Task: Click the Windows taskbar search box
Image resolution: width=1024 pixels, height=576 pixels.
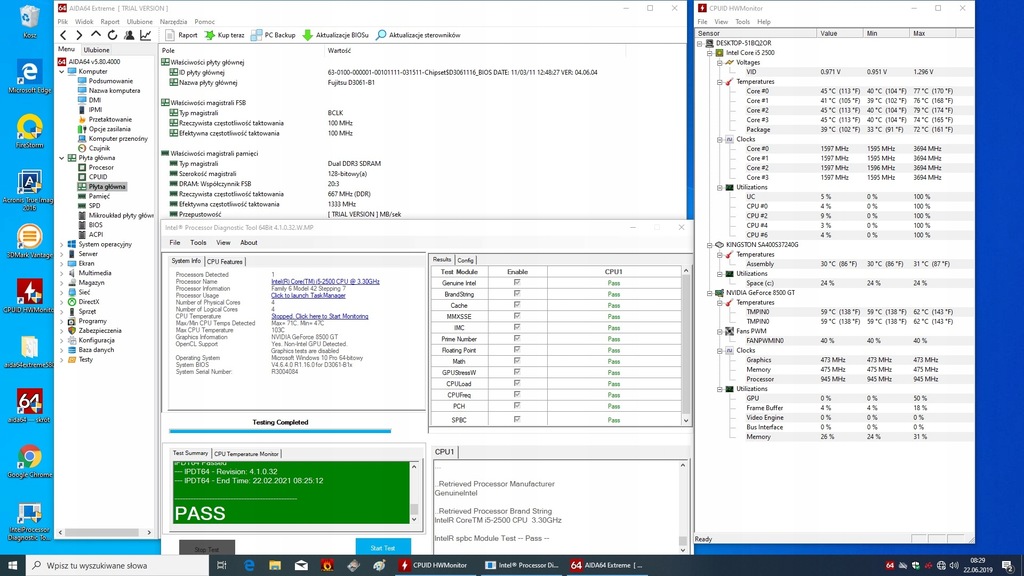Action: coord(110,565)
